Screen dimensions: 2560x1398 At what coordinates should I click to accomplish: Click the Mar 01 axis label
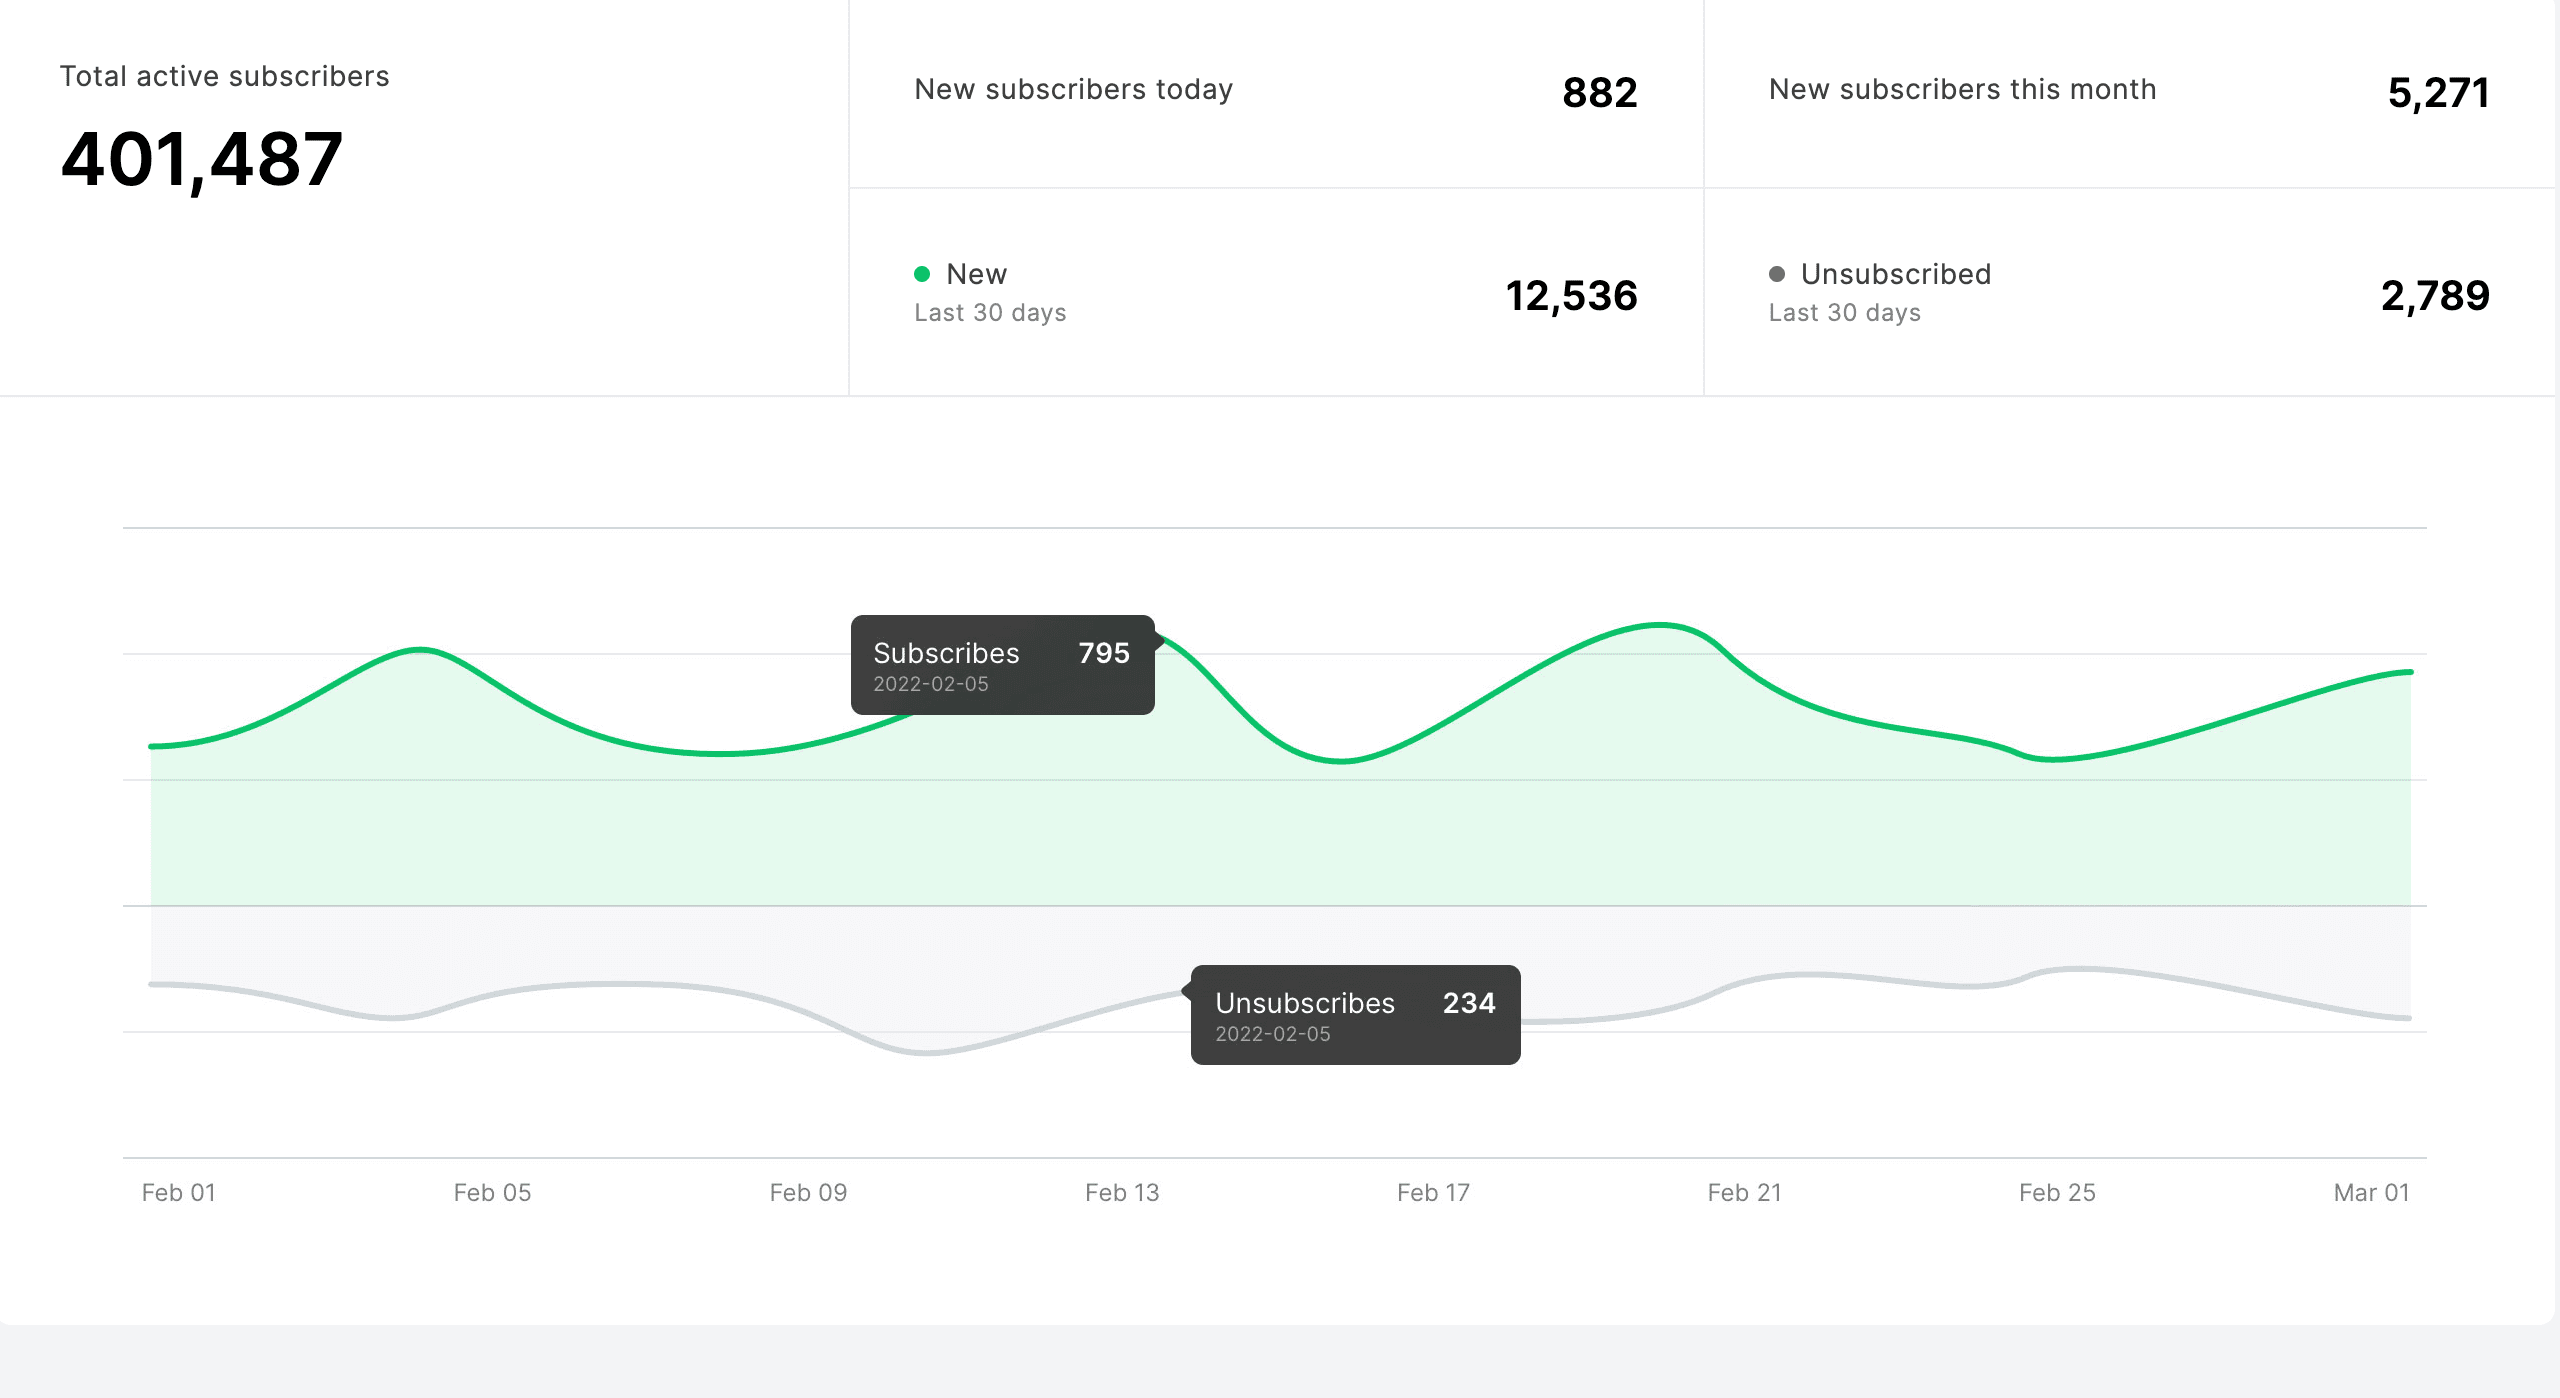point(2371,1193)
